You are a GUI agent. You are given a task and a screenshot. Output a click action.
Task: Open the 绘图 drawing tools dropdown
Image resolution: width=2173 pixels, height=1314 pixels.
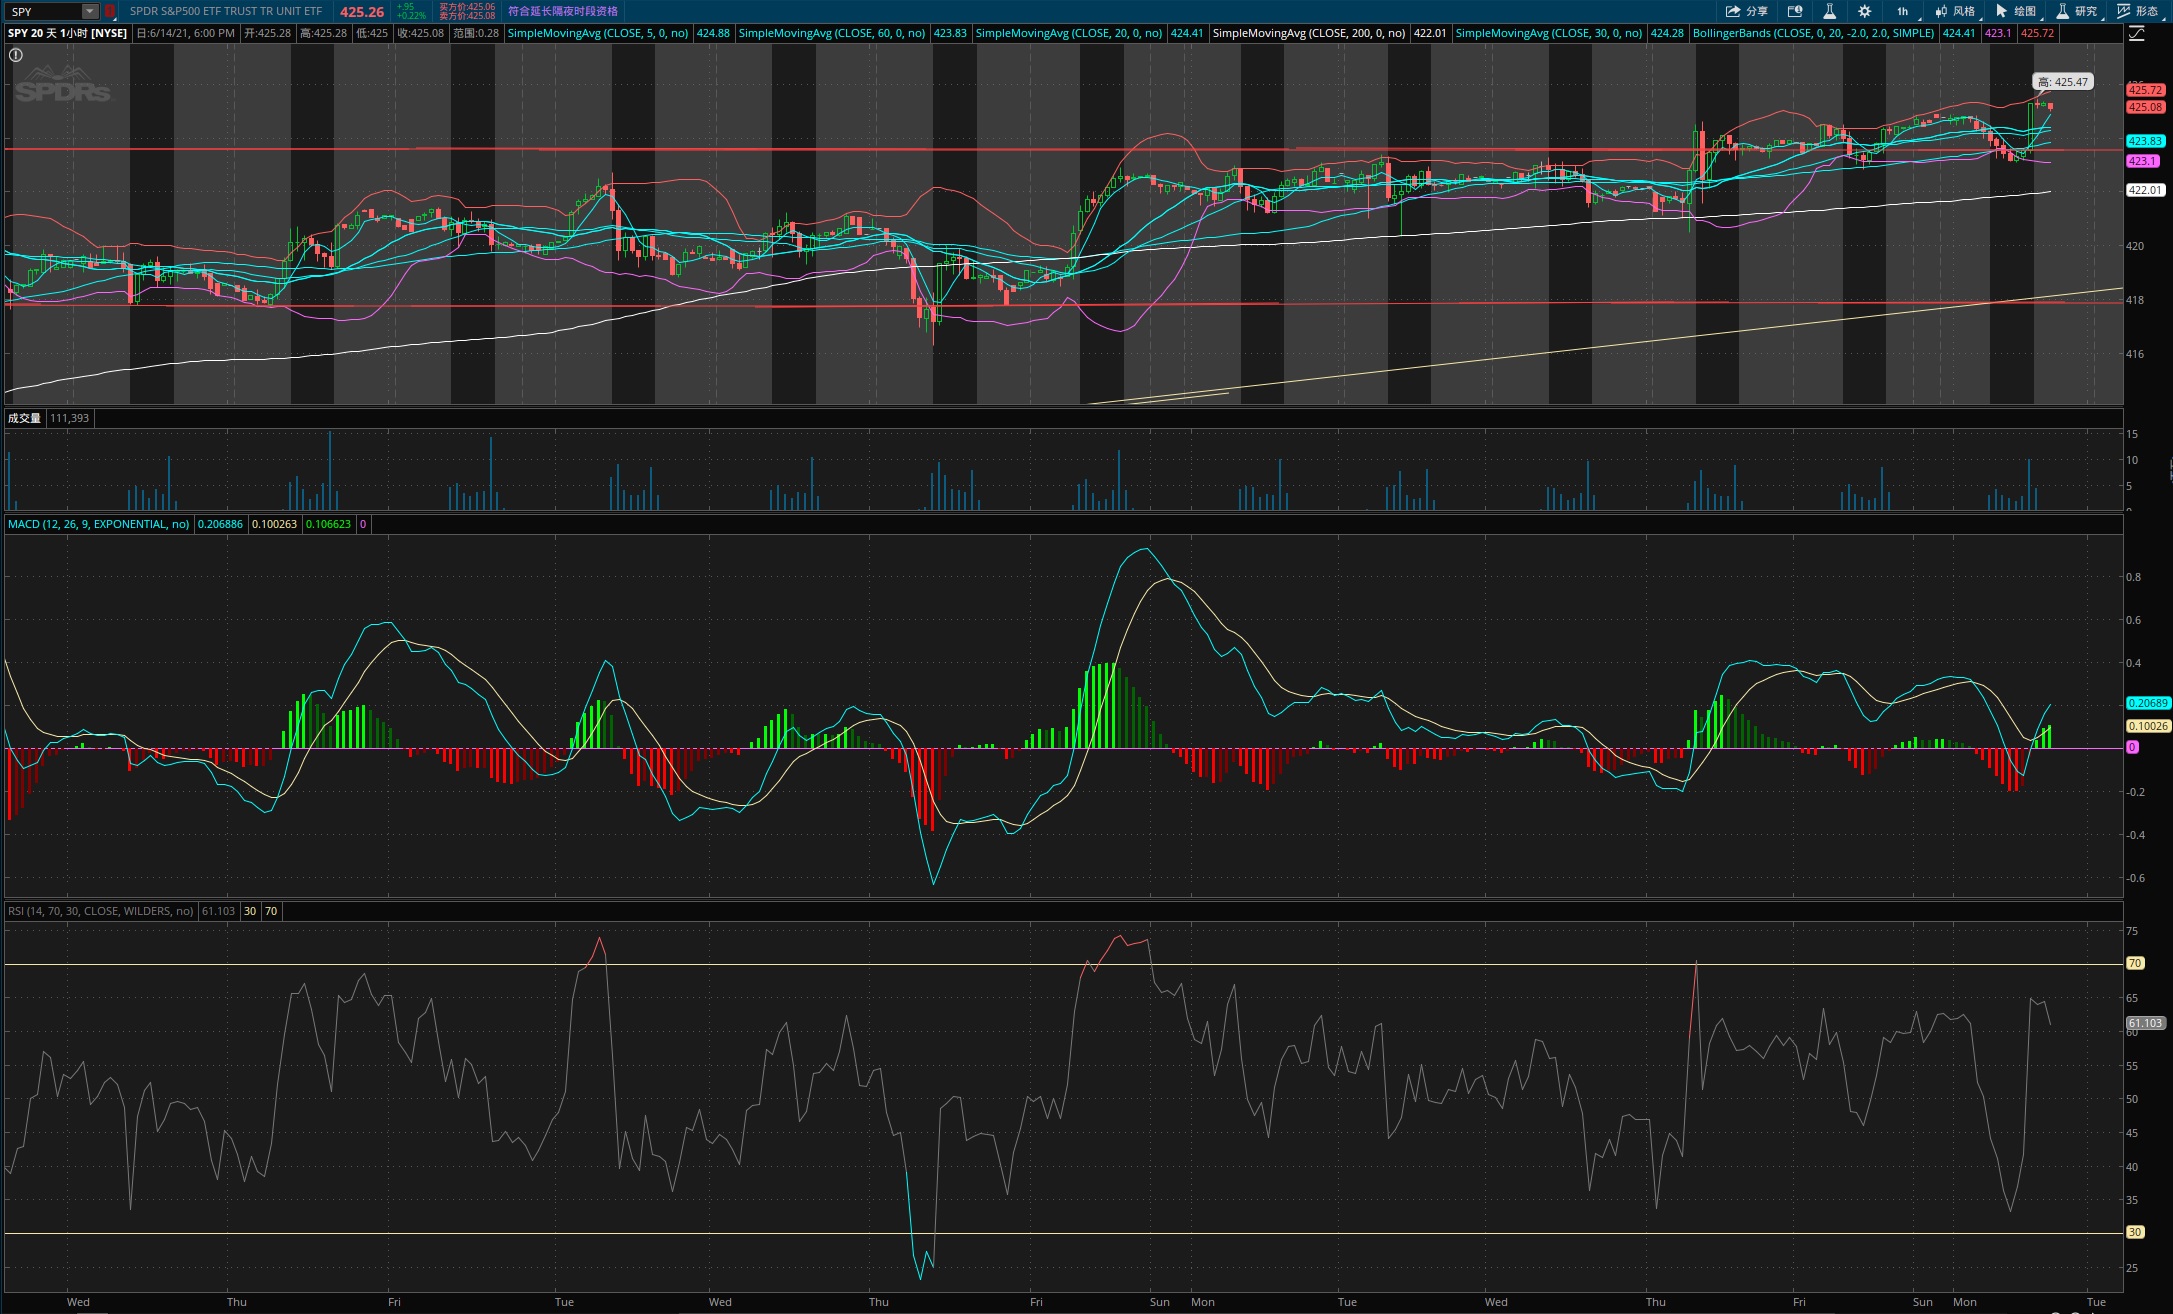(x=2015, y=11)
